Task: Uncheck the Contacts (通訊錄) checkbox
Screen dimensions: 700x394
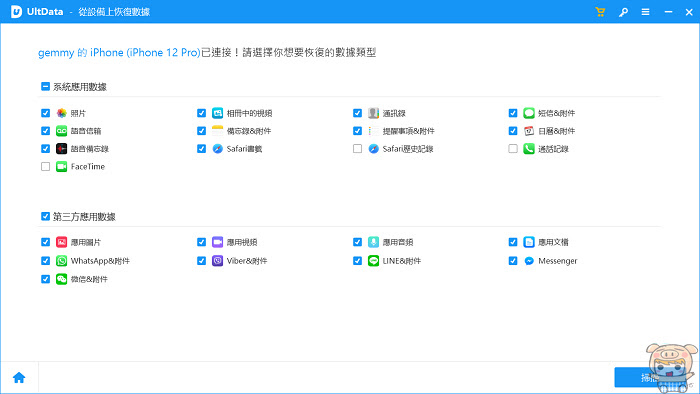Action: click(357, 113)
